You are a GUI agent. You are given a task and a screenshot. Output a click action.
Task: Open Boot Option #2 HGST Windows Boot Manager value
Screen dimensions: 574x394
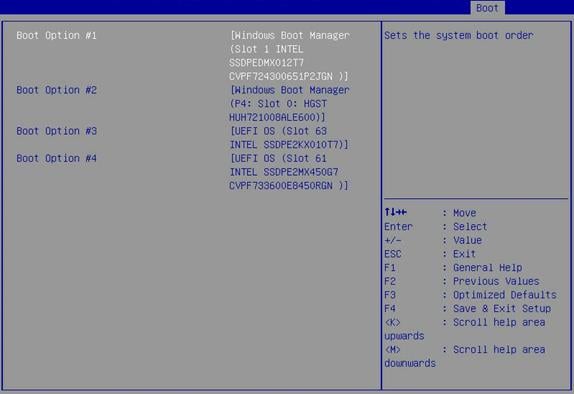290,104
